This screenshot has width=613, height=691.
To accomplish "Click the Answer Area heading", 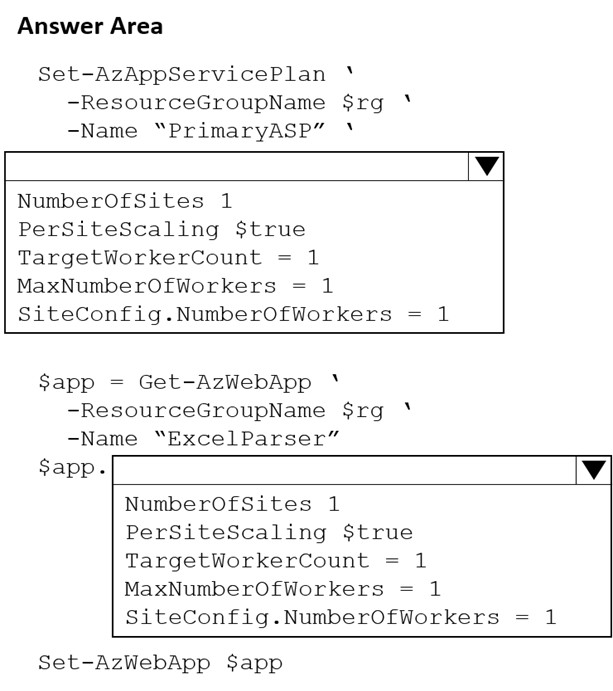I will (x=90, y=27).
